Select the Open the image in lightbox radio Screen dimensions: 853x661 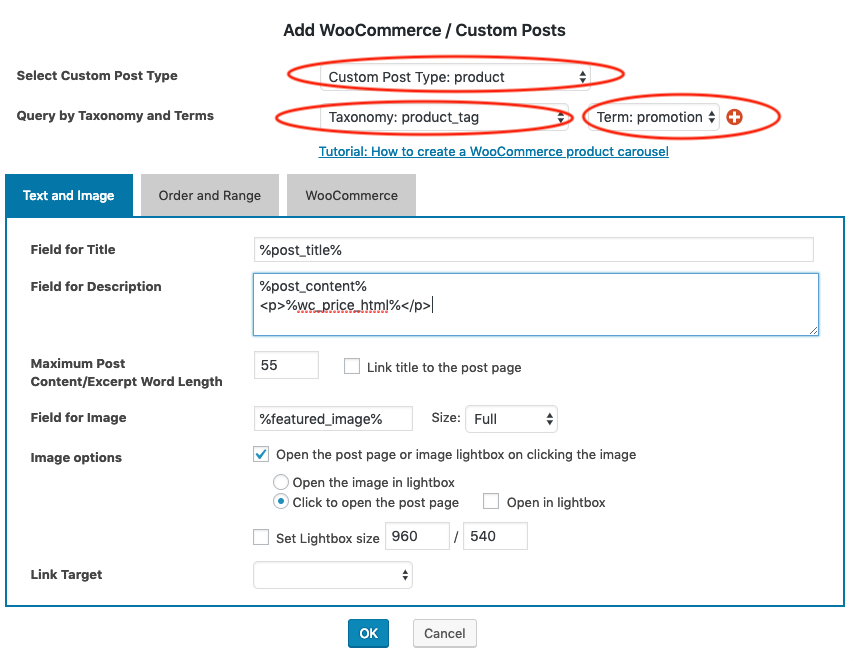(280, 481)
